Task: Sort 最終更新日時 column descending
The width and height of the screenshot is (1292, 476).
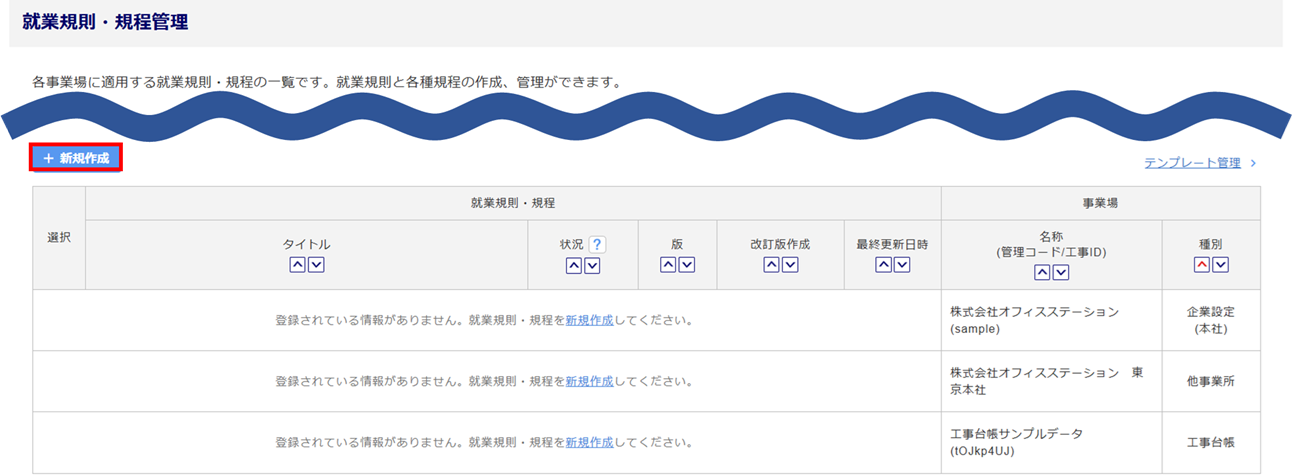Action: 902,265
